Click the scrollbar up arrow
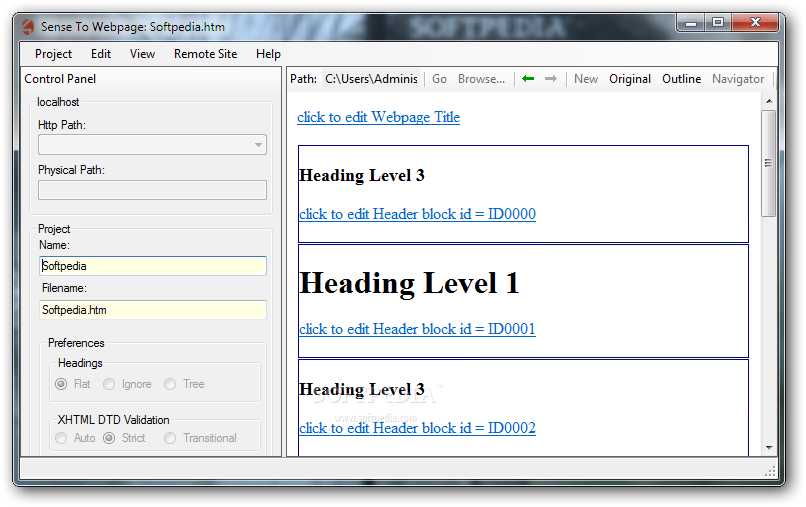Screen dimensions: 806x507 pyautogui.click(x=769, y=101)
